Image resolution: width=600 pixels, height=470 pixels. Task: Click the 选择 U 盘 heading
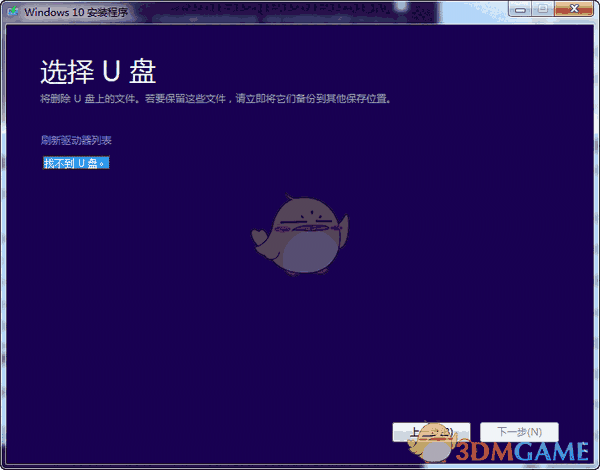(98, 72)
